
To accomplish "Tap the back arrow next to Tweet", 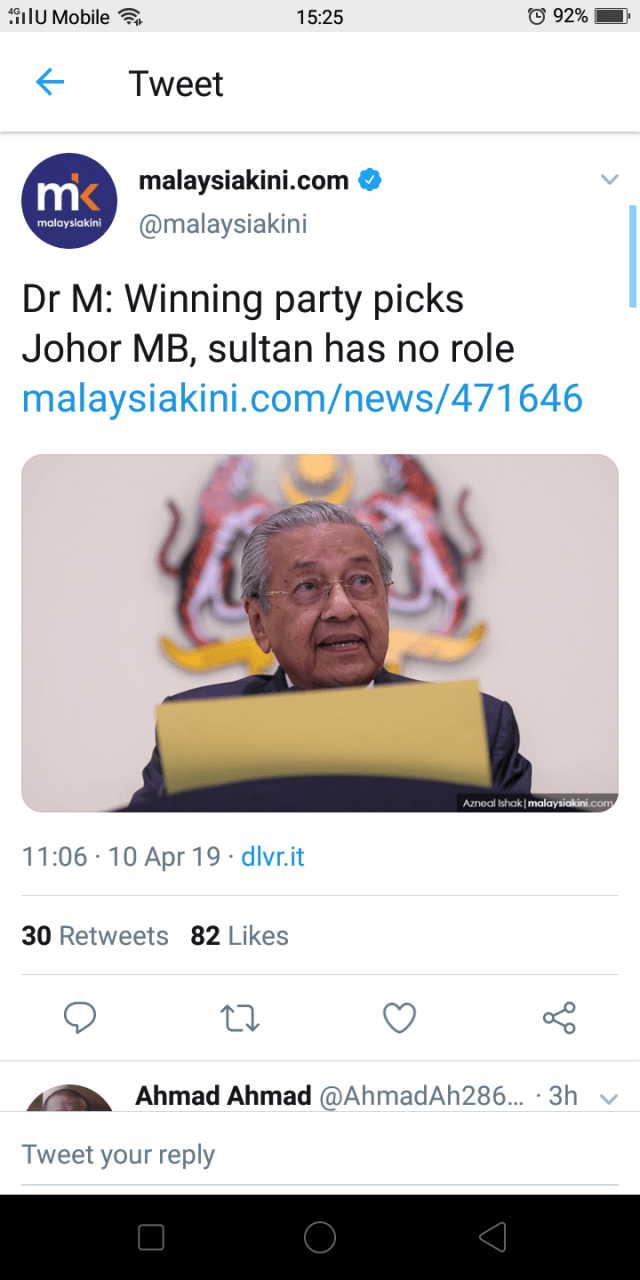I will pos(50,83).
